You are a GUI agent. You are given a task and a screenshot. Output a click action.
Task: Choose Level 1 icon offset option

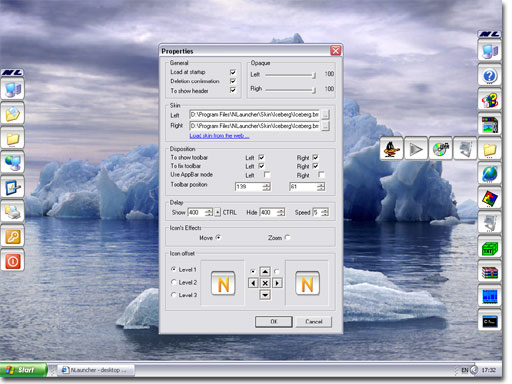[173, 269]
